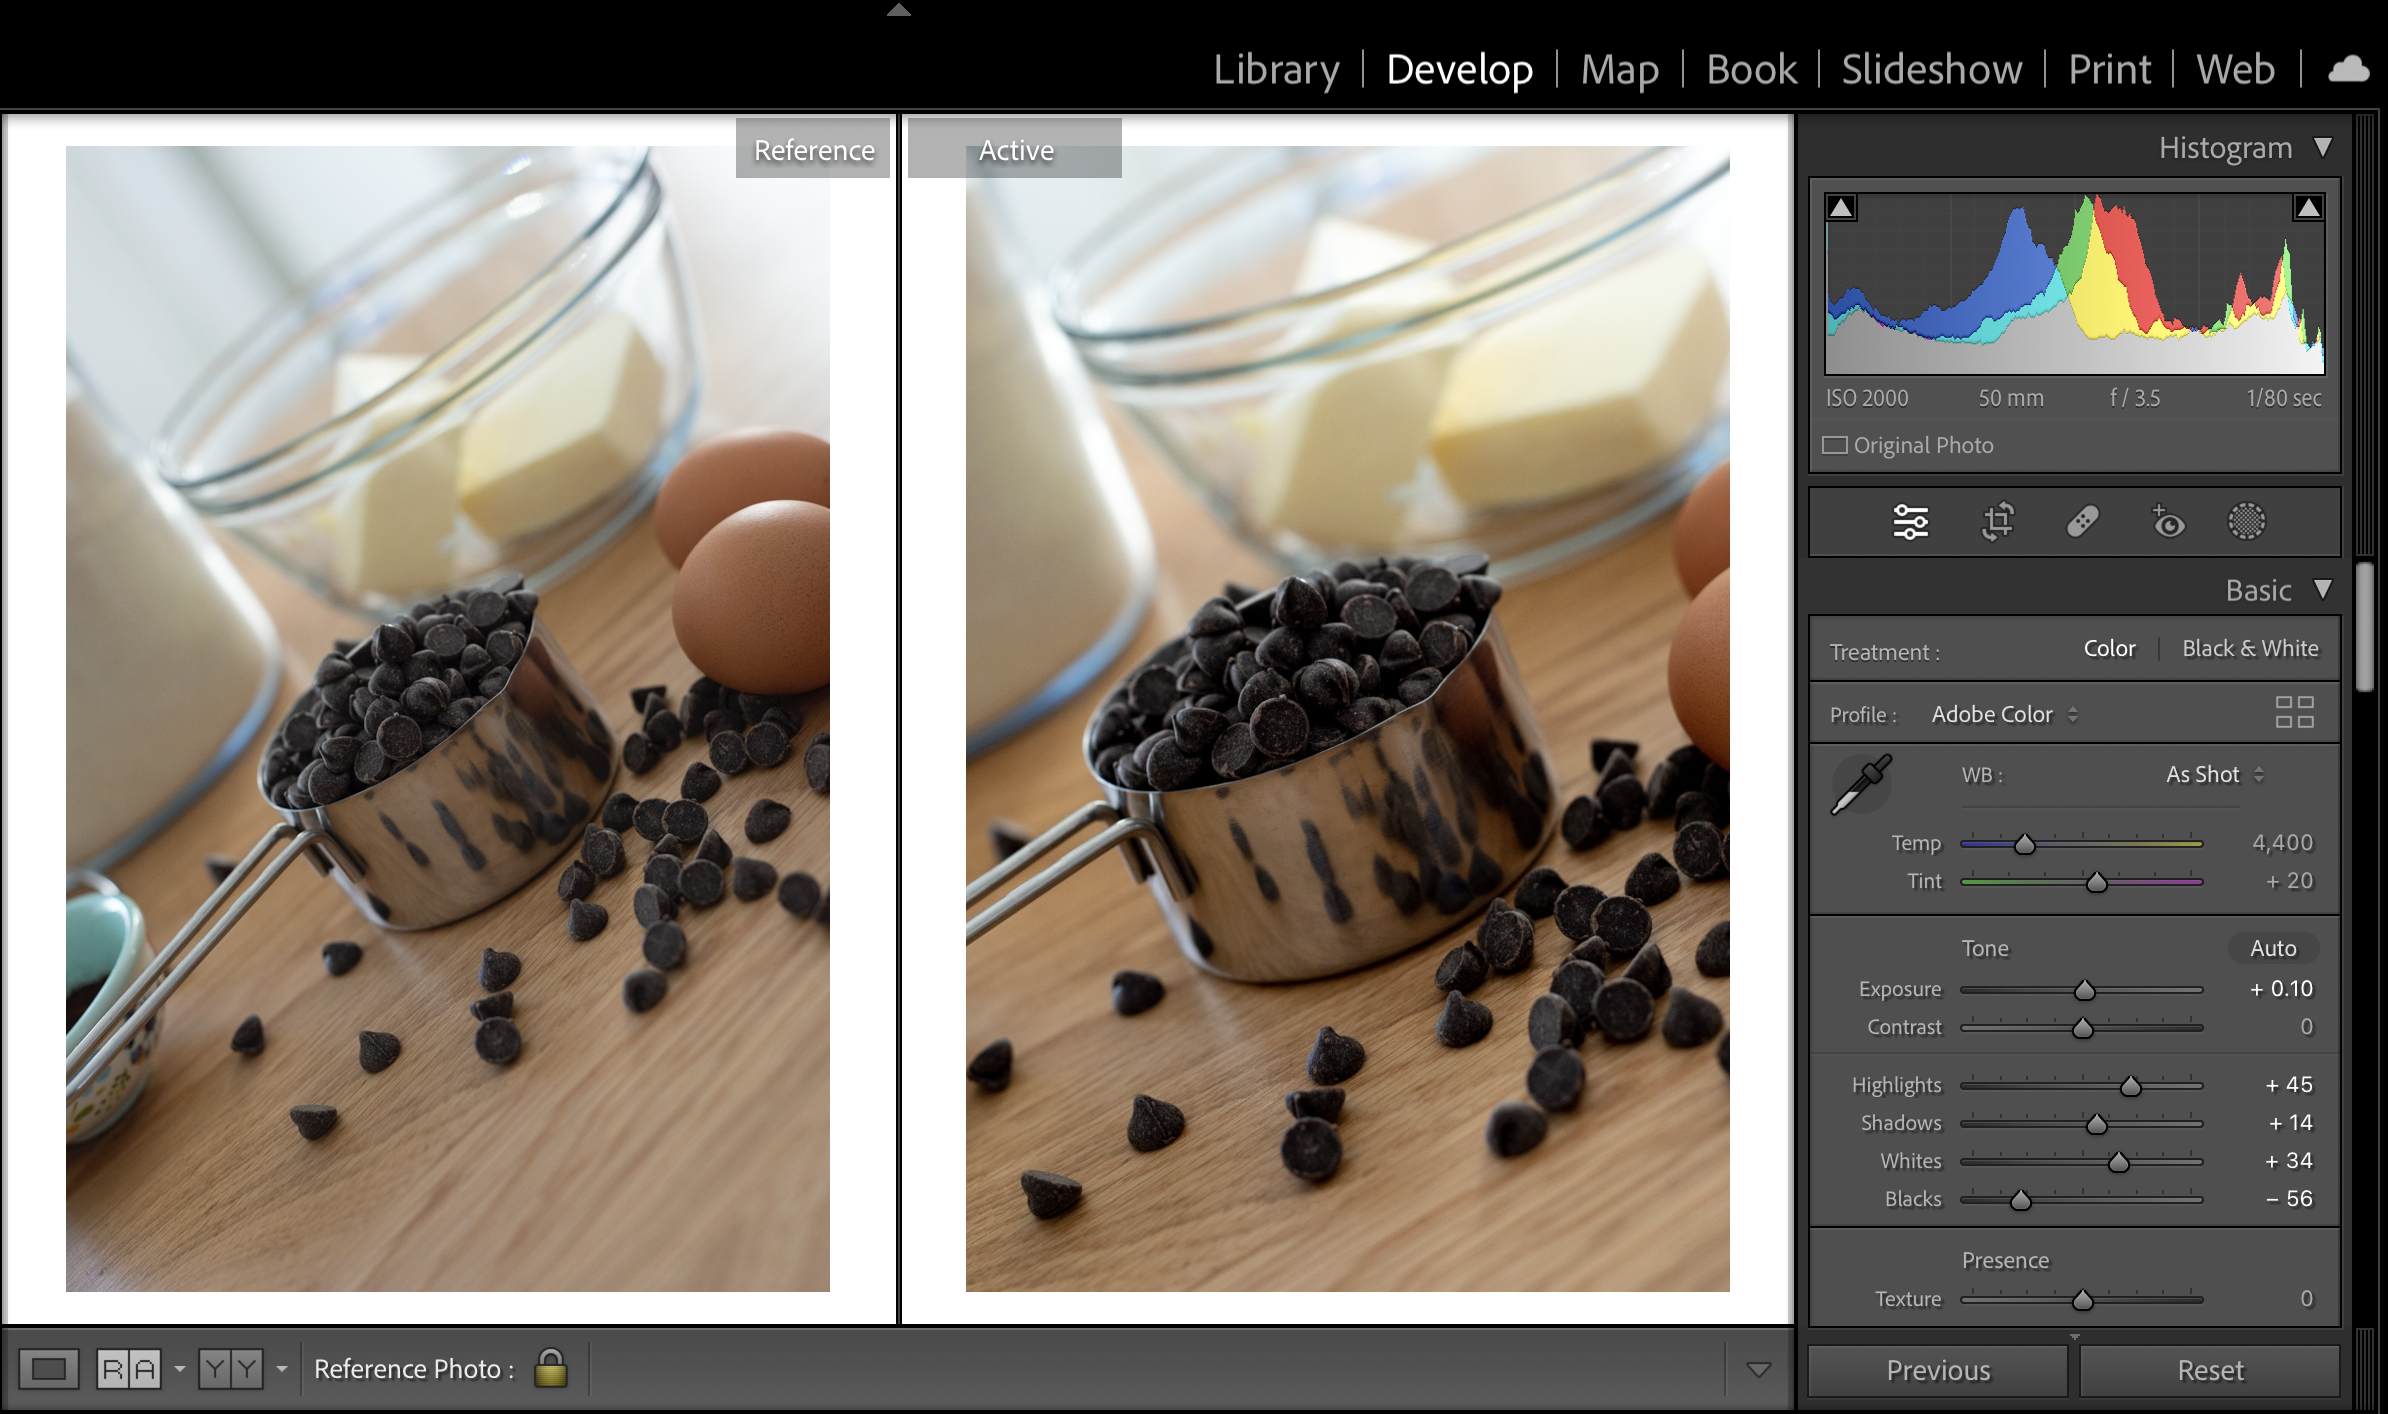Image resolution: width=2388 pixels, height=1414 pixels.
Task: Click the Whites value + 34 field
Action: [x=2289, y=1160]
